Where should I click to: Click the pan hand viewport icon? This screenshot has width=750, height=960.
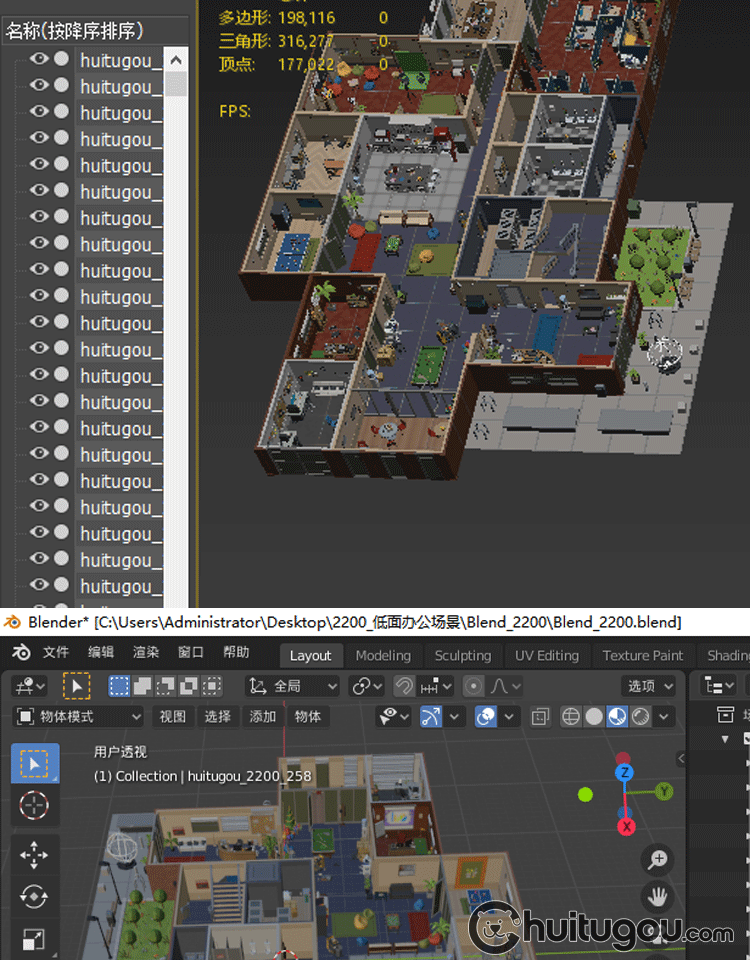[658, 897]
